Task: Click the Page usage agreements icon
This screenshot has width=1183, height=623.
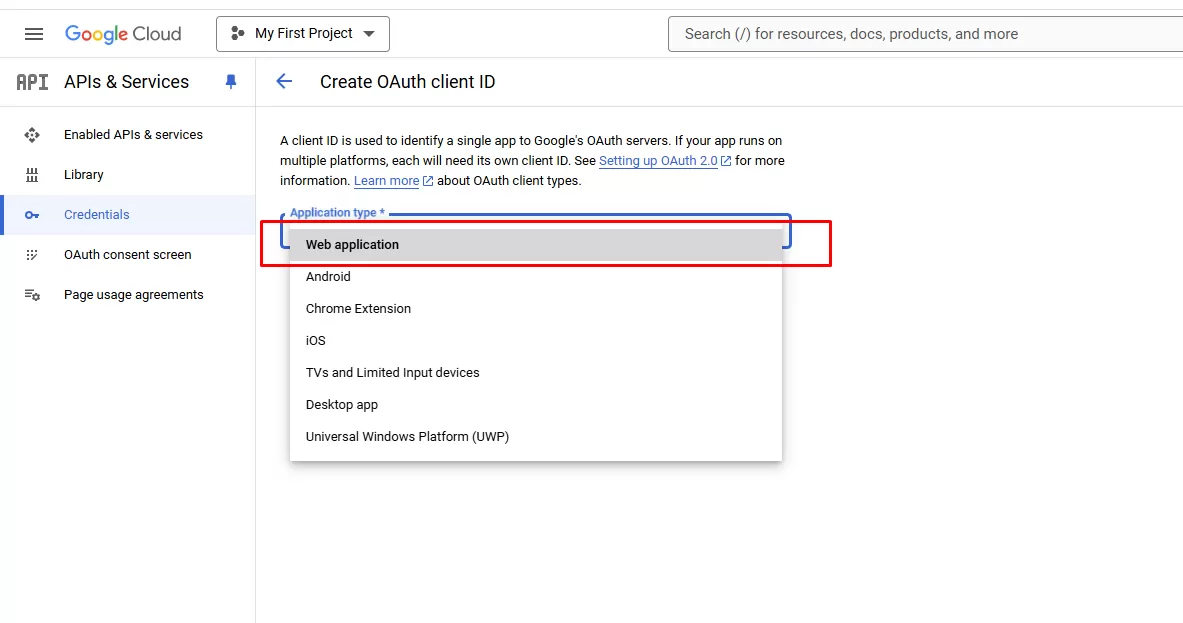Action: [x=32, y=295]
